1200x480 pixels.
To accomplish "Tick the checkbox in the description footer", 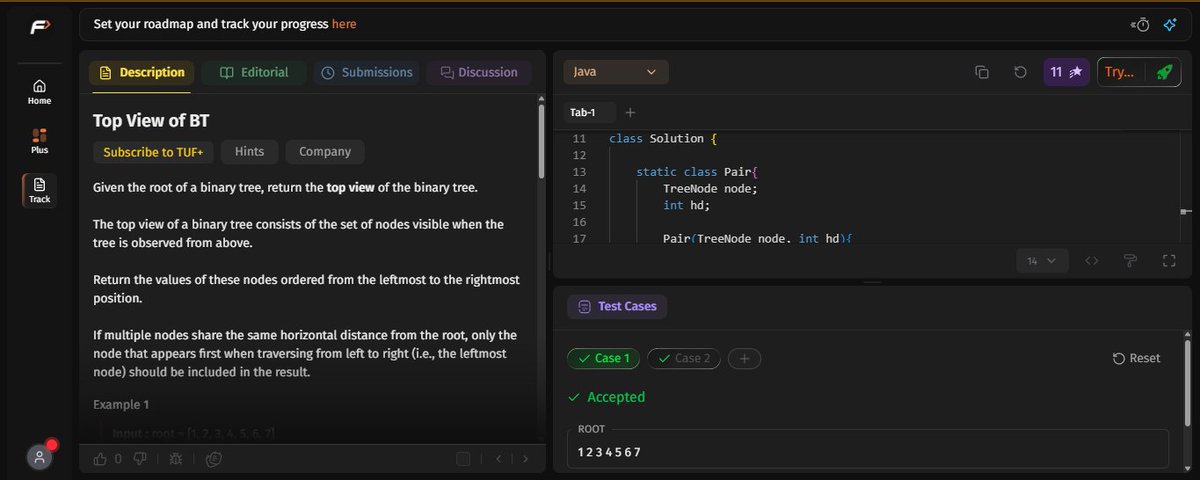I will click(462, 459).
